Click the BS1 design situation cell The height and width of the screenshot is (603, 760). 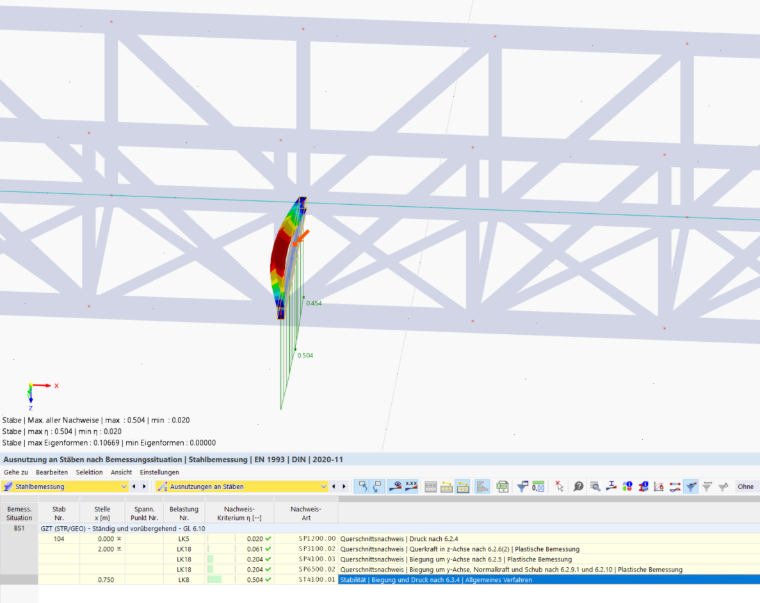point(19,528)
